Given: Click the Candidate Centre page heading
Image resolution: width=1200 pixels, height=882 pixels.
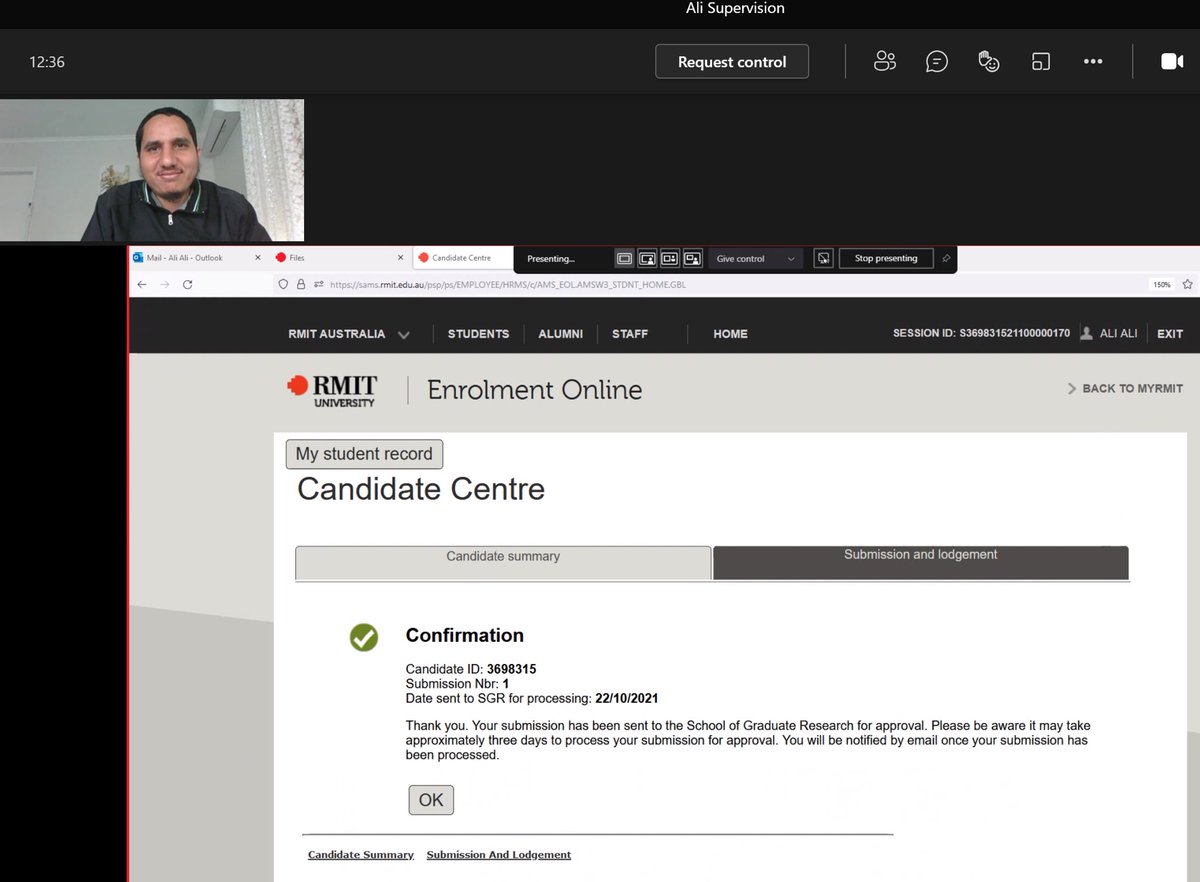Looking at the screenshot, I should pos(421,489).
